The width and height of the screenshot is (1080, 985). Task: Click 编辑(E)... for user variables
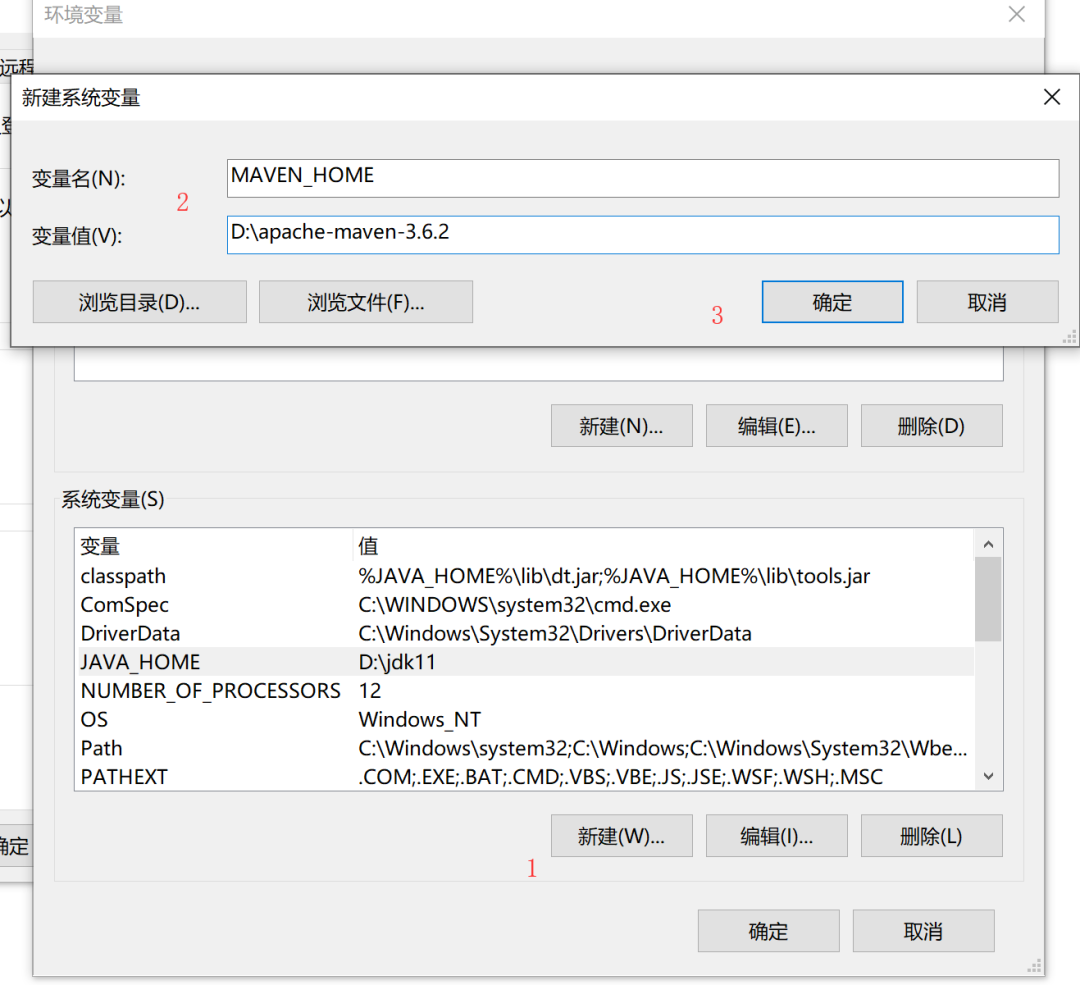point(776,426)
